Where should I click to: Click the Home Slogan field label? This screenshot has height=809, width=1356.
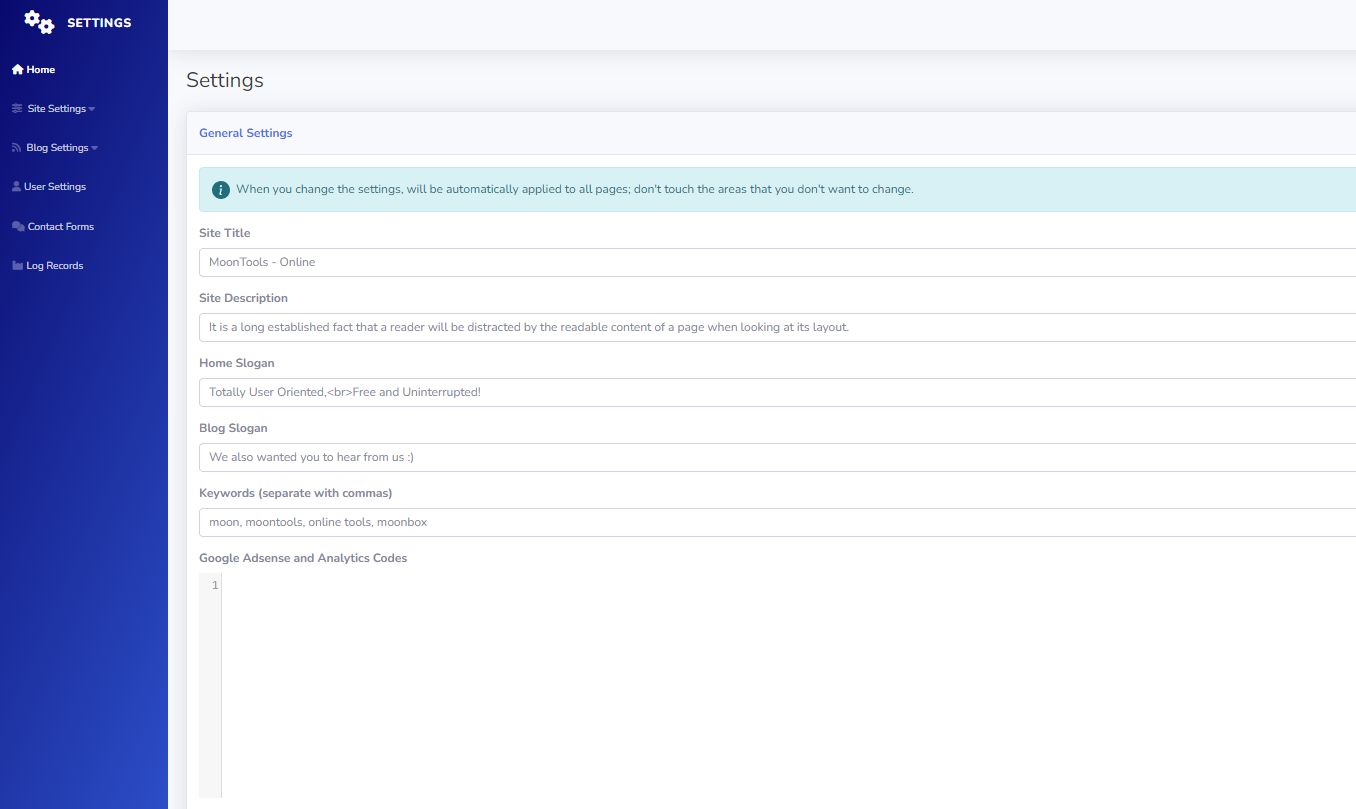[237, 363]
